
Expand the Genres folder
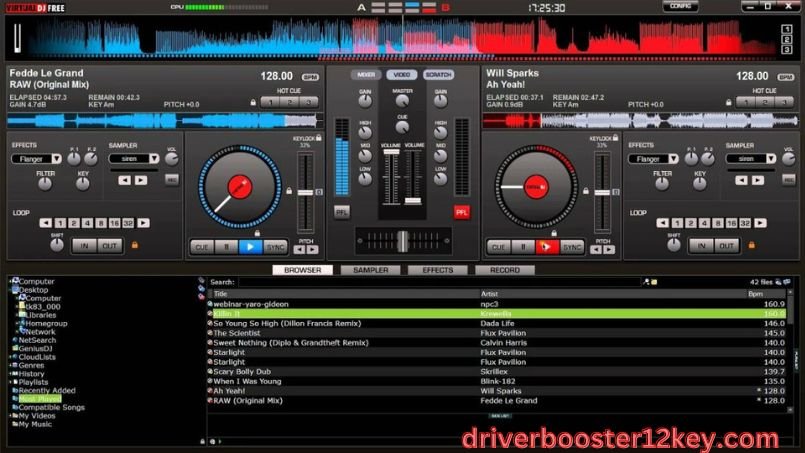[11, 365]
